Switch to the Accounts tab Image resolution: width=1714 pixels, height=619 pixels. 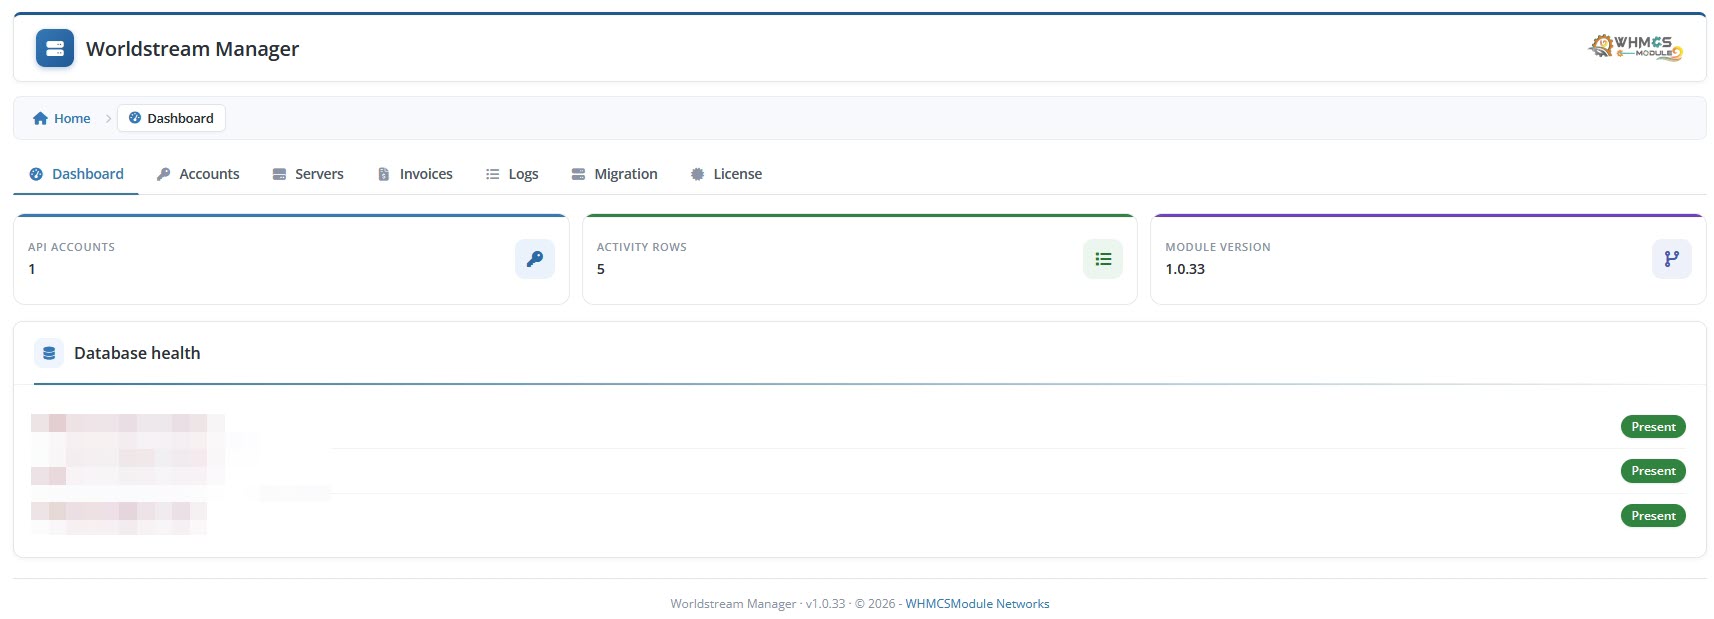pos(198,174)
